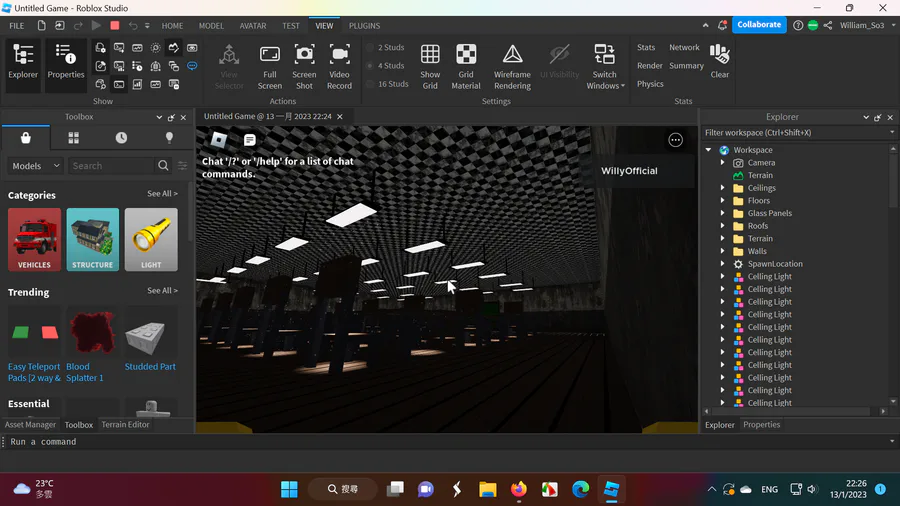Screen dimensions: 900x506
Task: Click the Full Screen action
Action: point(269,67)
